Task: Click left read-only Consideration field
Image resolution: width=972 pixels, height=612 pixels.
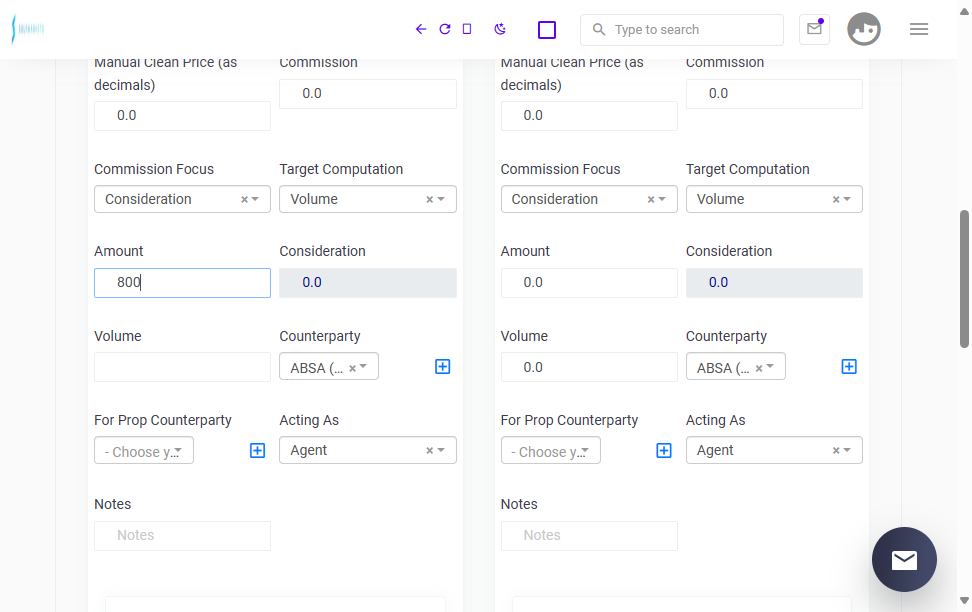Action: pyautogui.click(x=368, y=283)
